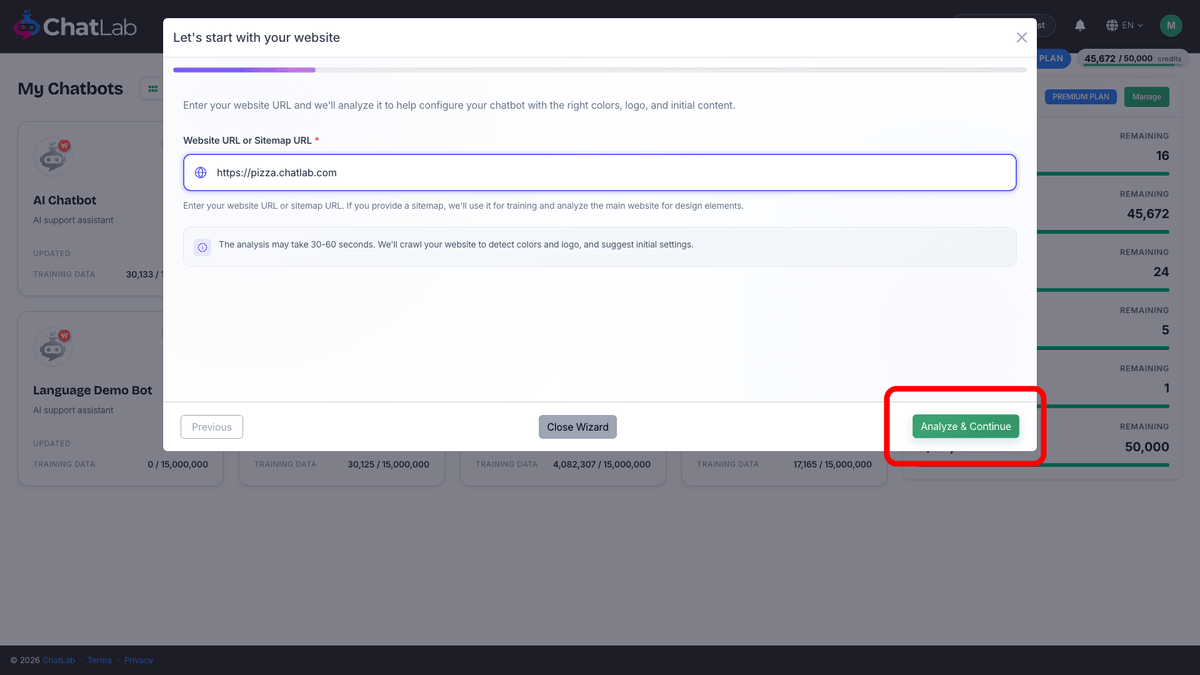Open the Privacy footer link
The height and width of the screenshot is (675, 1200).
(x=139, y=660)
